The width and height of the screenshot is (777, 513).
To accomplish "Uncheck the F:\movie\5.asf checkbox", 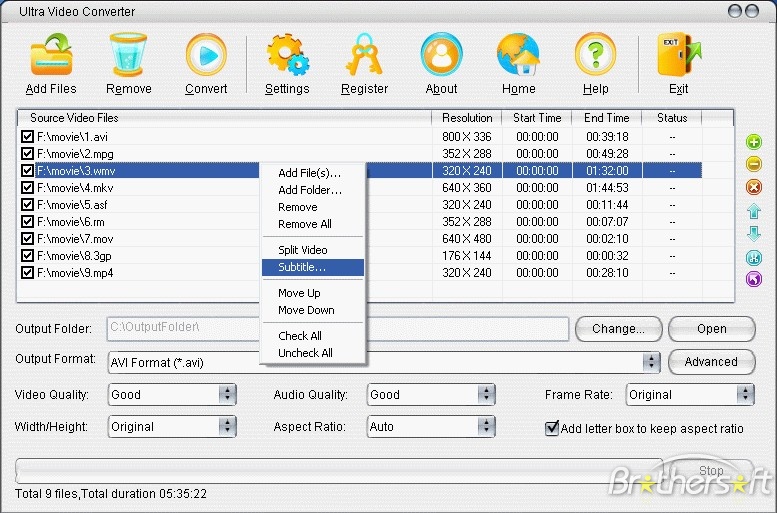I will click(27, 205).
